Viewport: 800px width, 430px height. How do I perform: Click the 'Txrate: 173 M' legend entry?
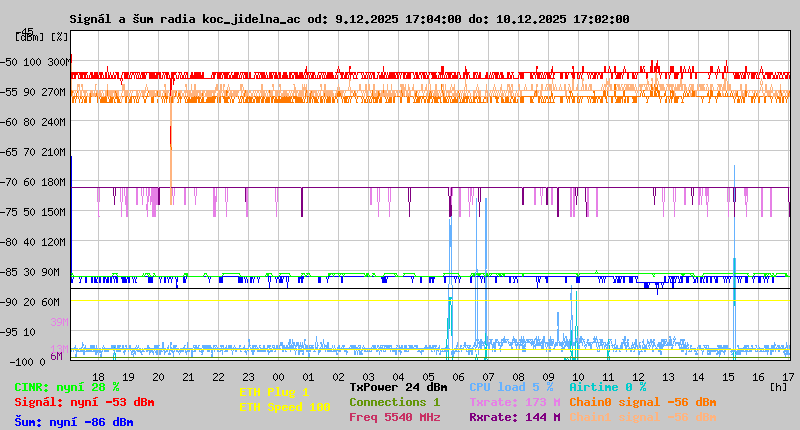[x=515, y=402]
